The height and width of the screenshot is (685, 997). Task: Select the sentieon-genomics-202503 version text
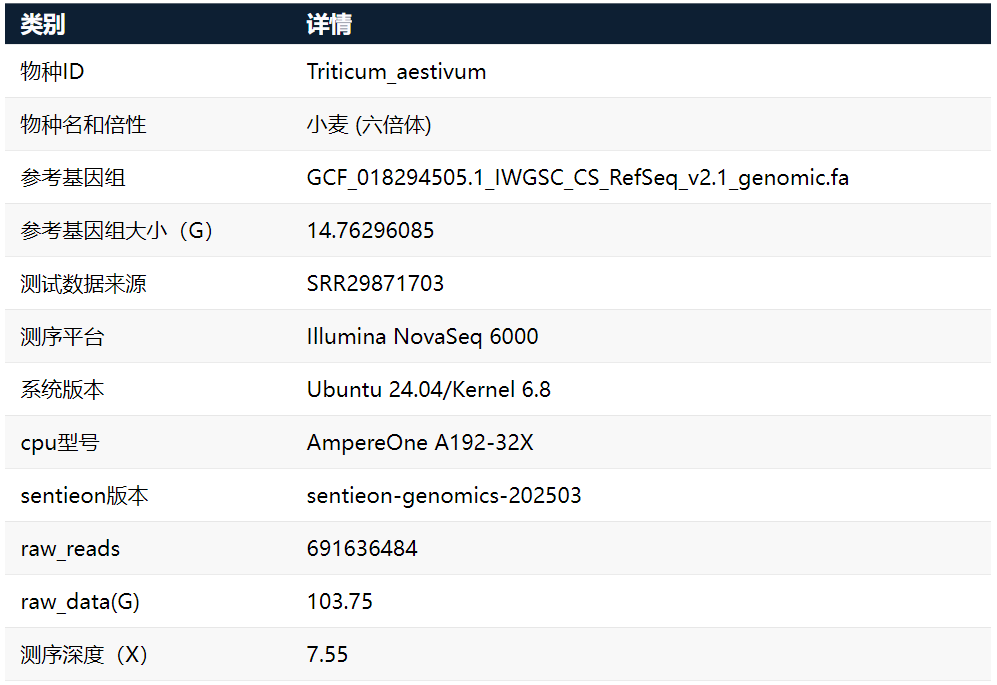point(444,496)
